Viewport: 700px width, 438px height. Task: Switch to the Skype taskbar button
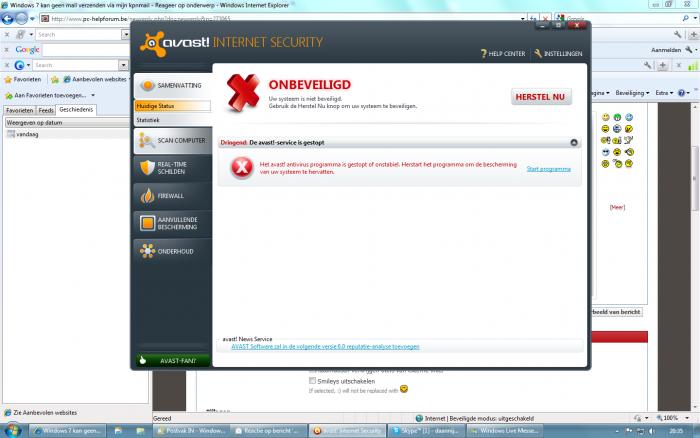pyautogui.click(x=425, y=430)
